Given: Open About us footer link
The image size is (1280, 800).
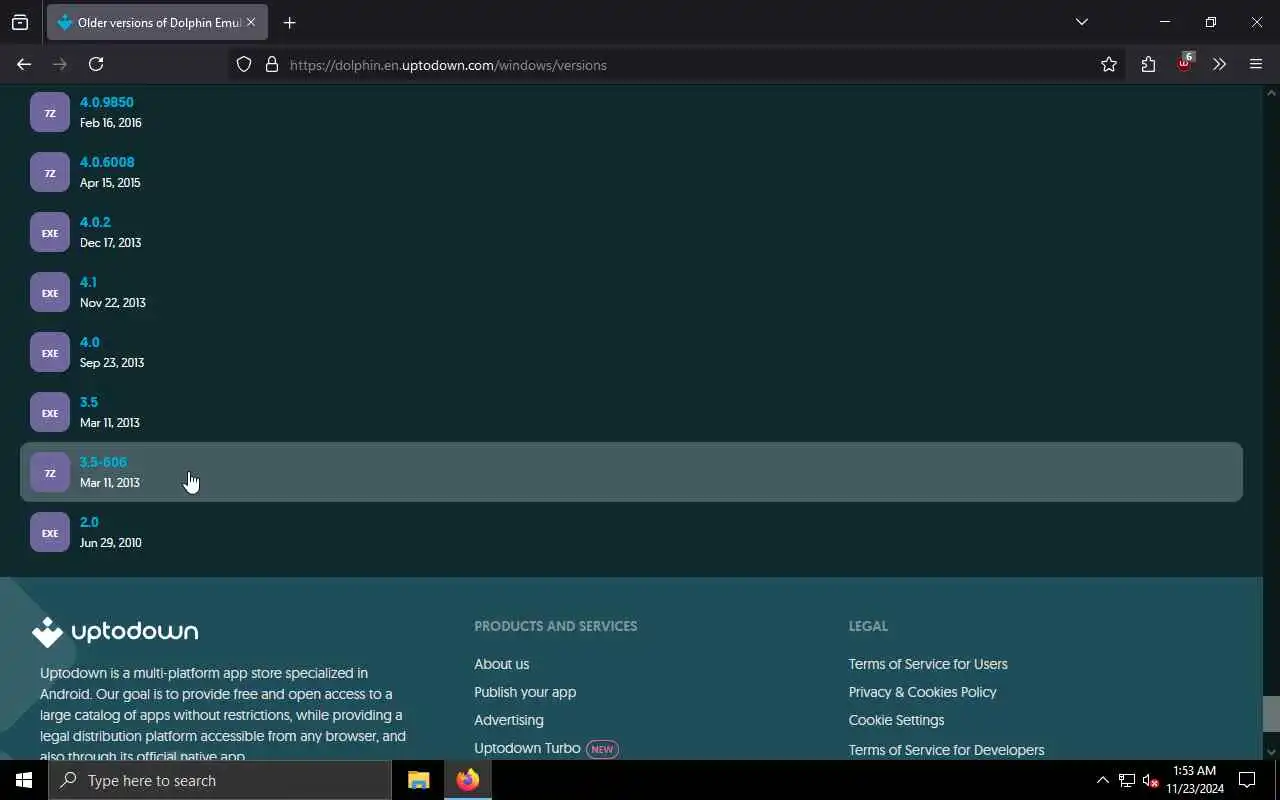Looking at the screenshot, I should click(x=502, y=664).
